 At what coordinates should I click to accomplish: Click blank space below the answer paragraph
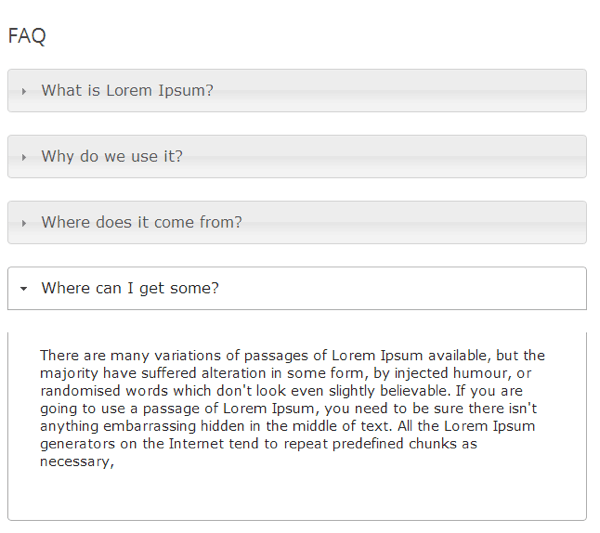297,496
